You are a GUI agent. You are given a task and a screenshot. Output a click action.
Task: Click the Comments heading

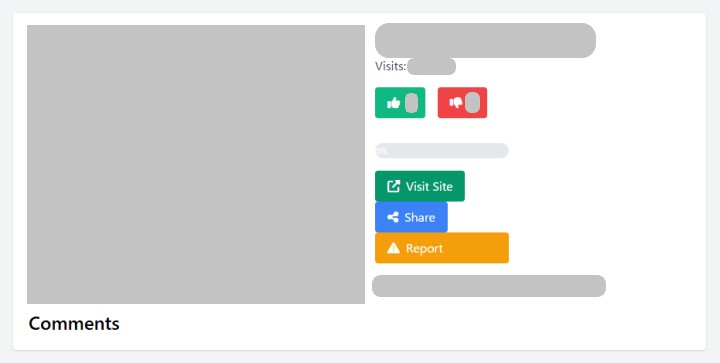pyautogui.click(x=74, y=324)
